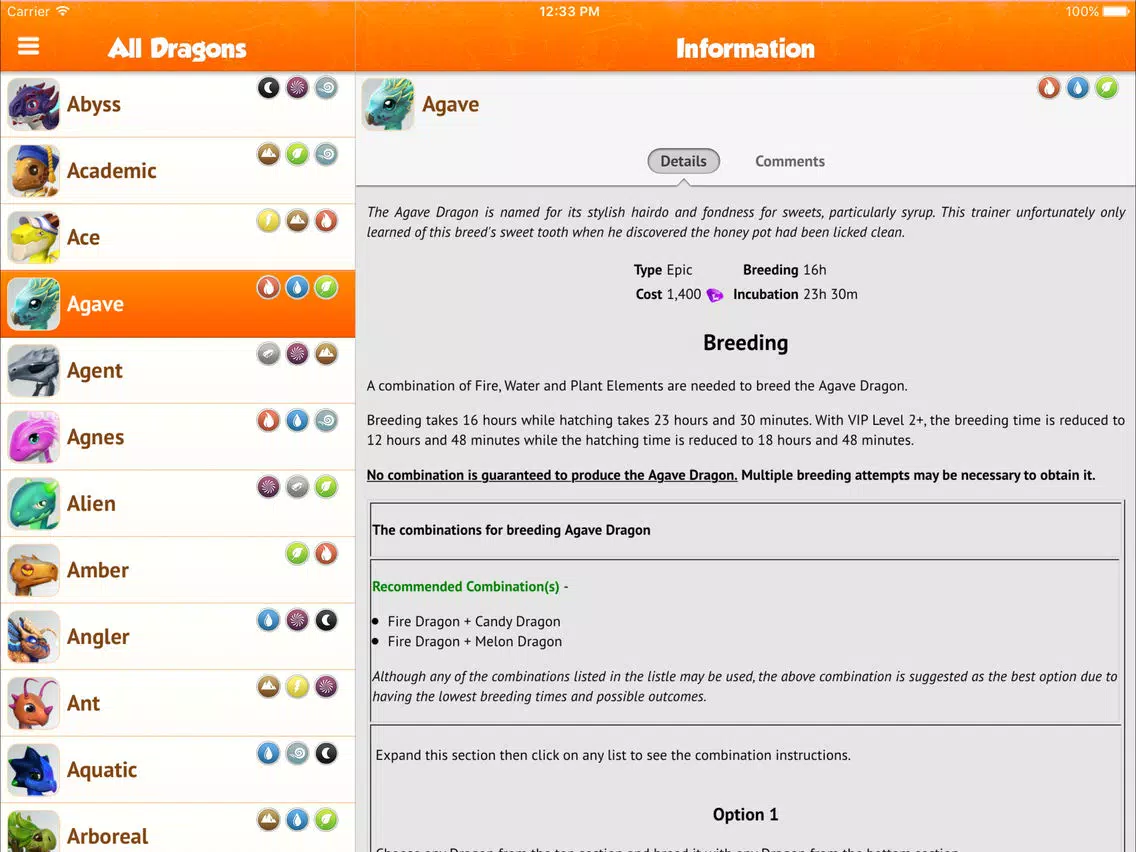The height and width of the screenshot is (852, 1136).
Task: Click water drop icon on Agave list row
Action: pos(297,288)
